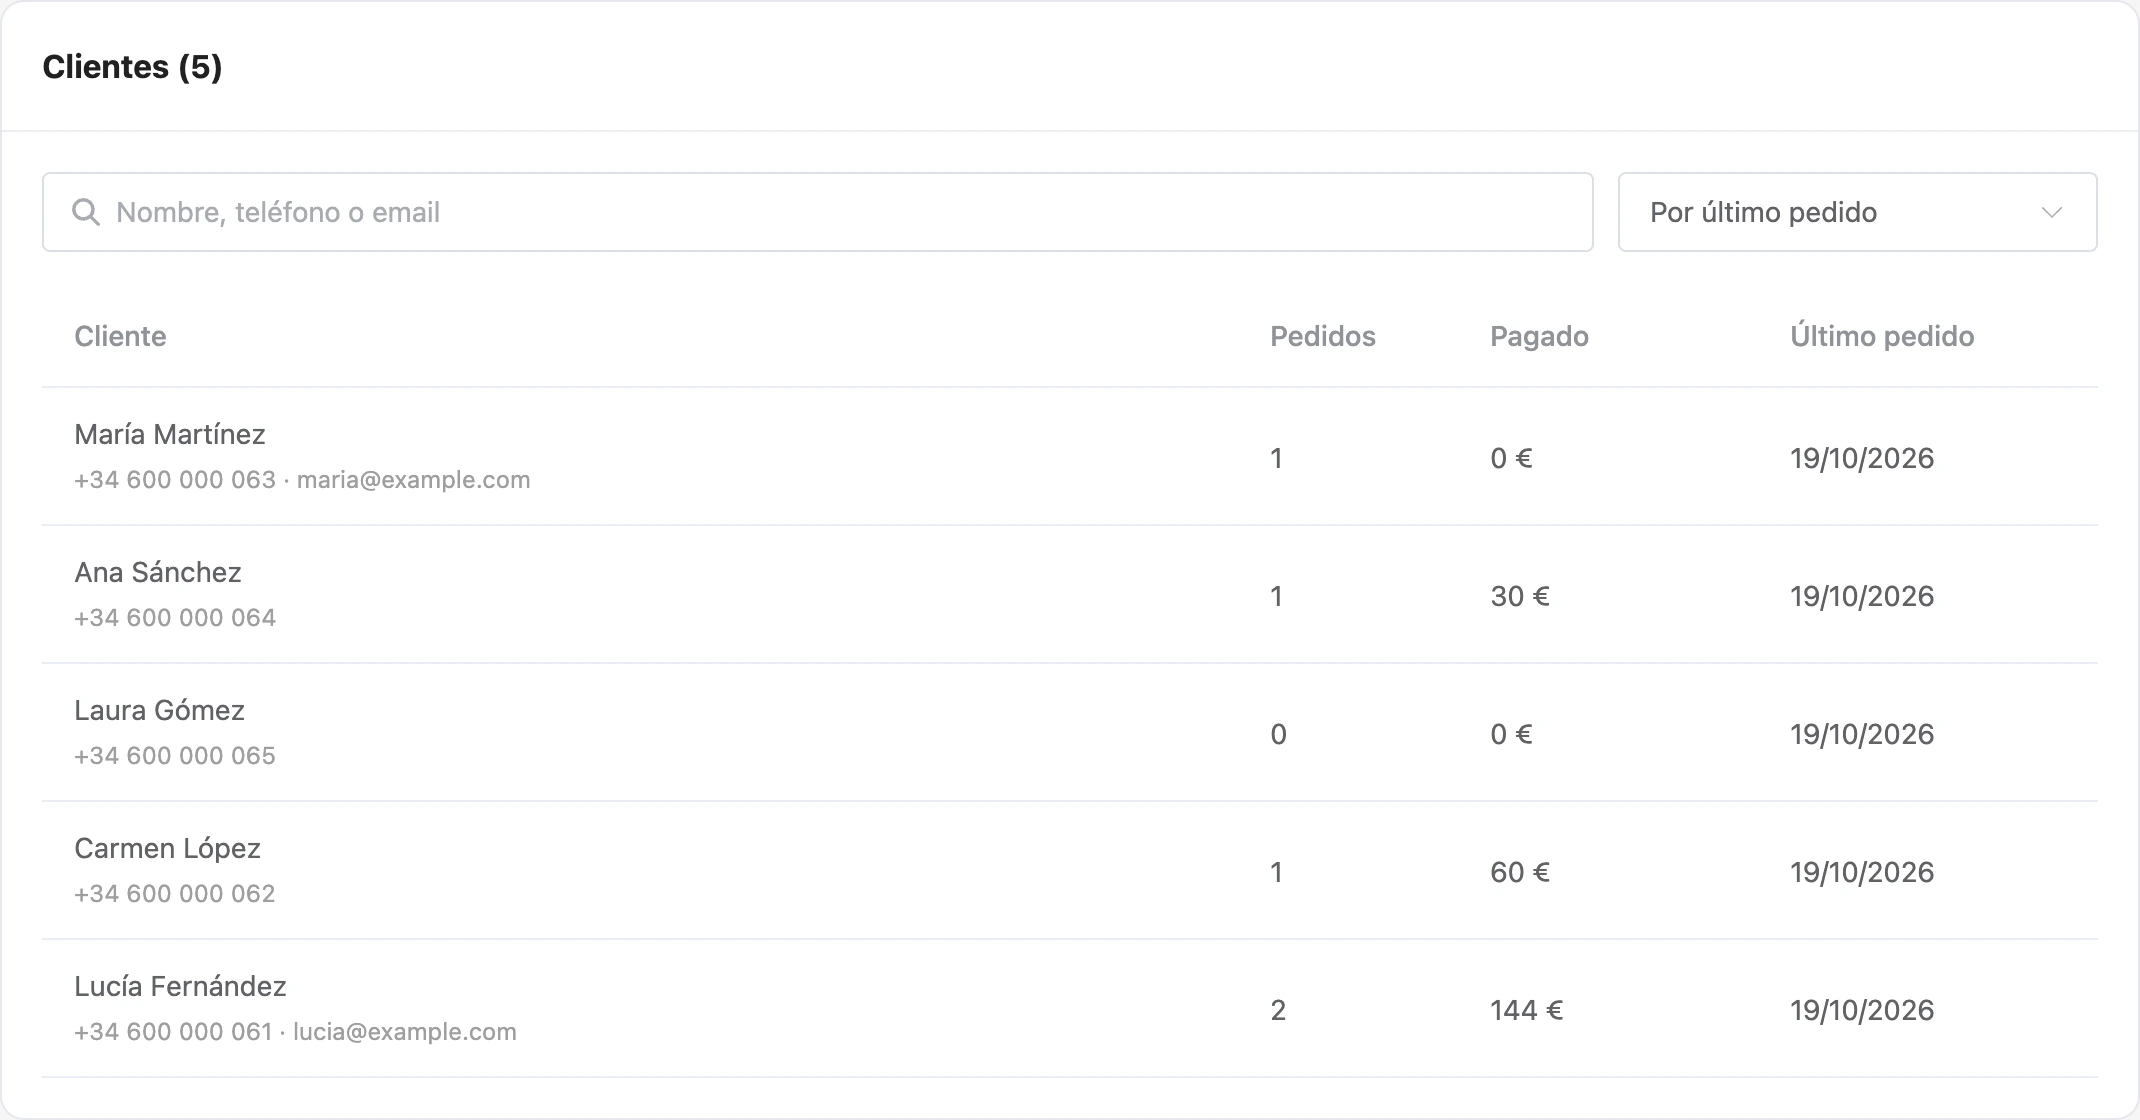
Task: Click the Cliente column header
Action: point(120,336)
